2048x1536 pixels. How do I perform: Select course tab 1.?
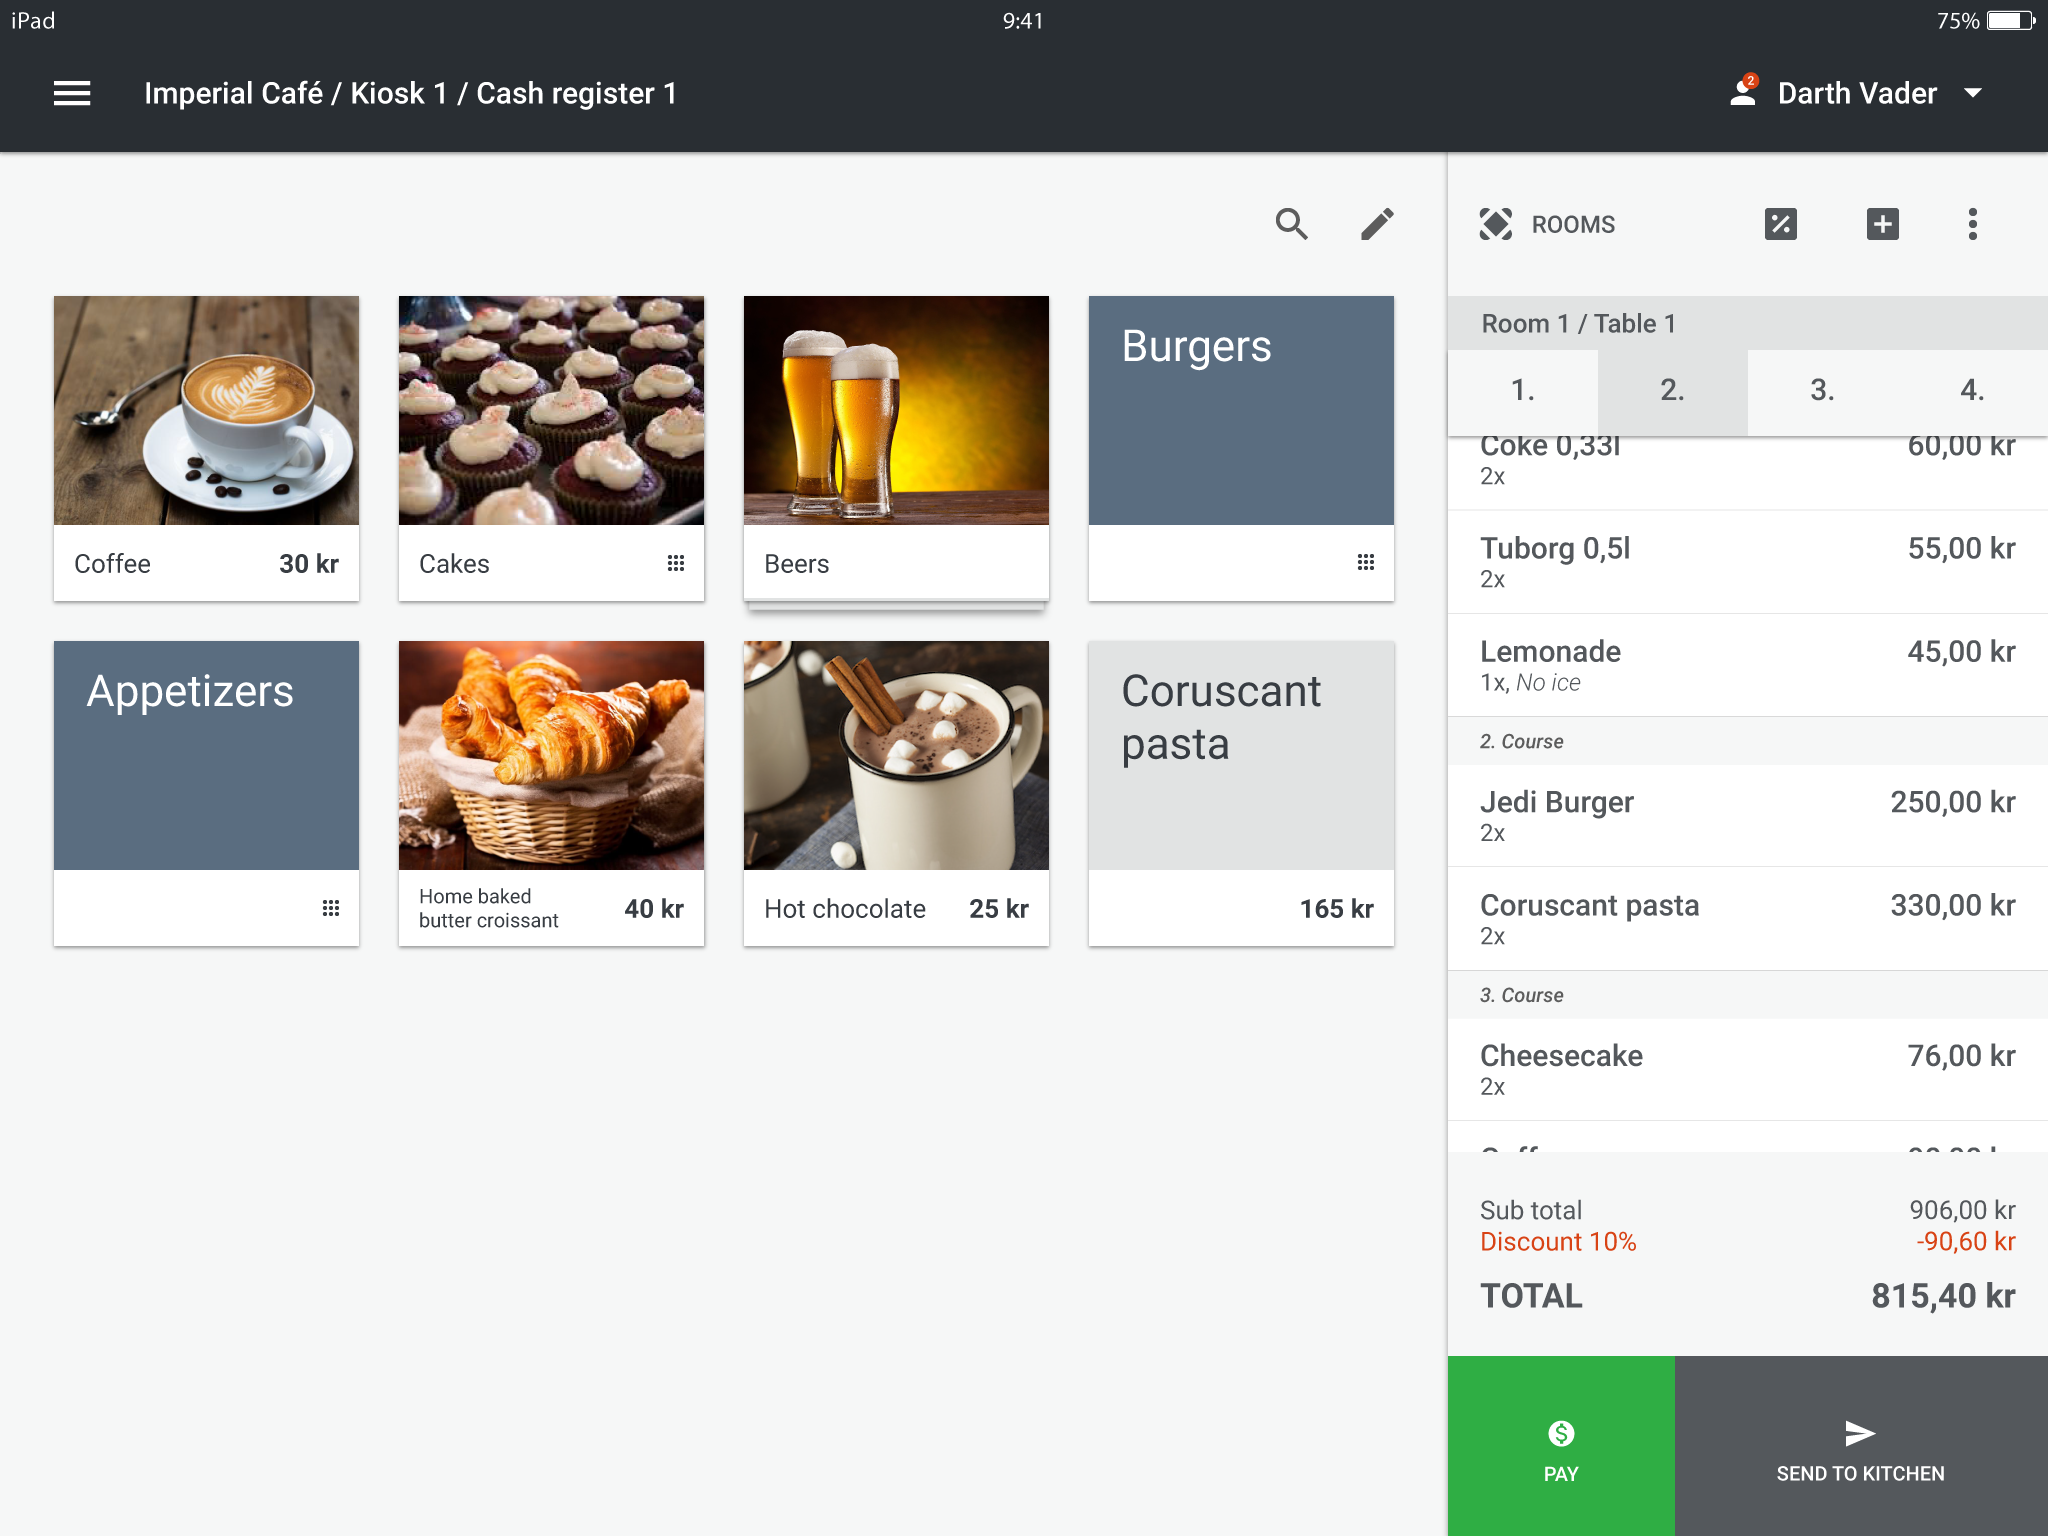coord(1522,390)
